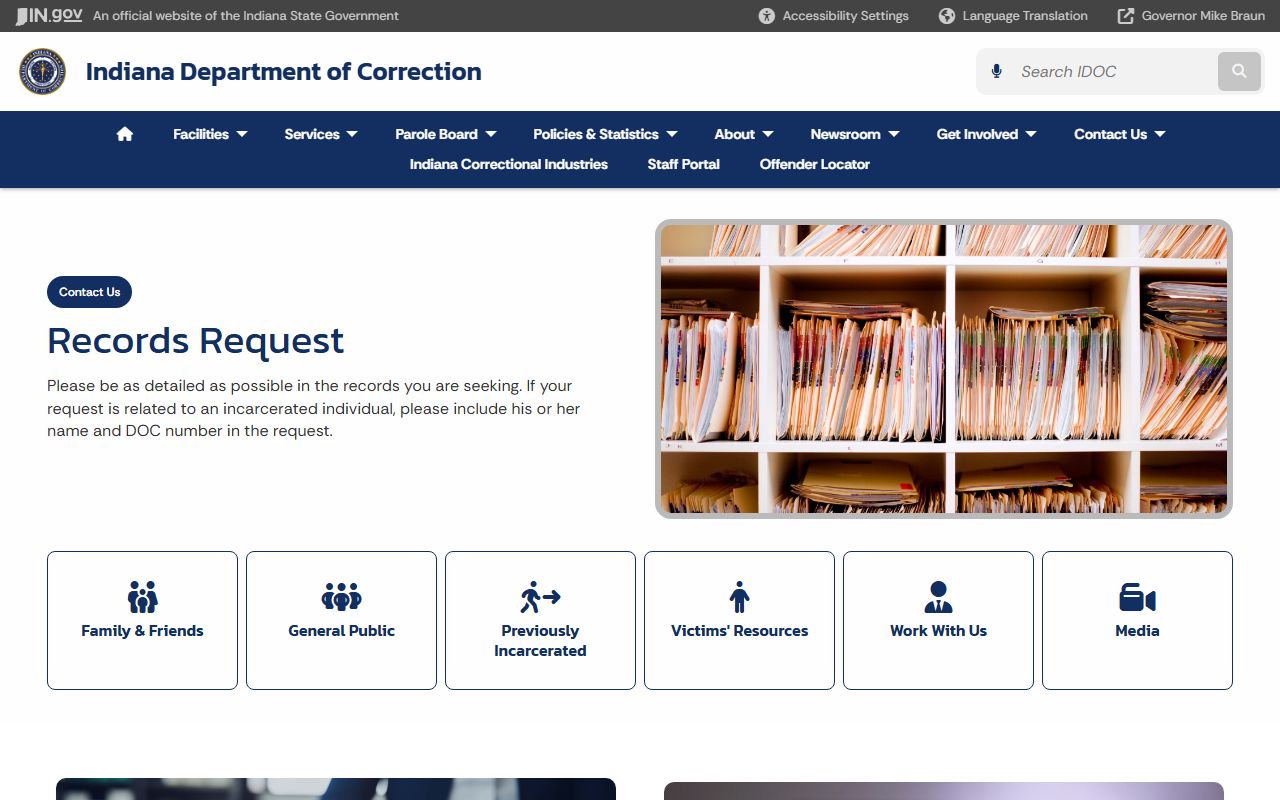The width and height of the screenshot is (1280, 800).
Task: Expand the Get Involved dropdown arrow
Action: point(1031,134)
